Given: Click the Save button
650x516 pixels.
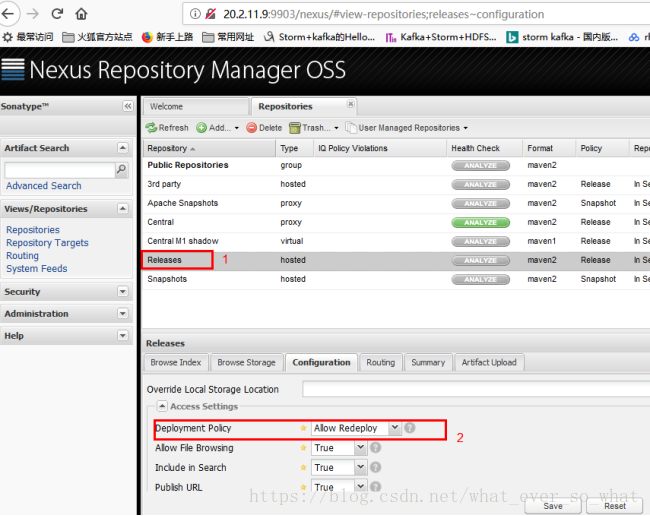Looking at the screenshot, I should [x=553, y=506].
